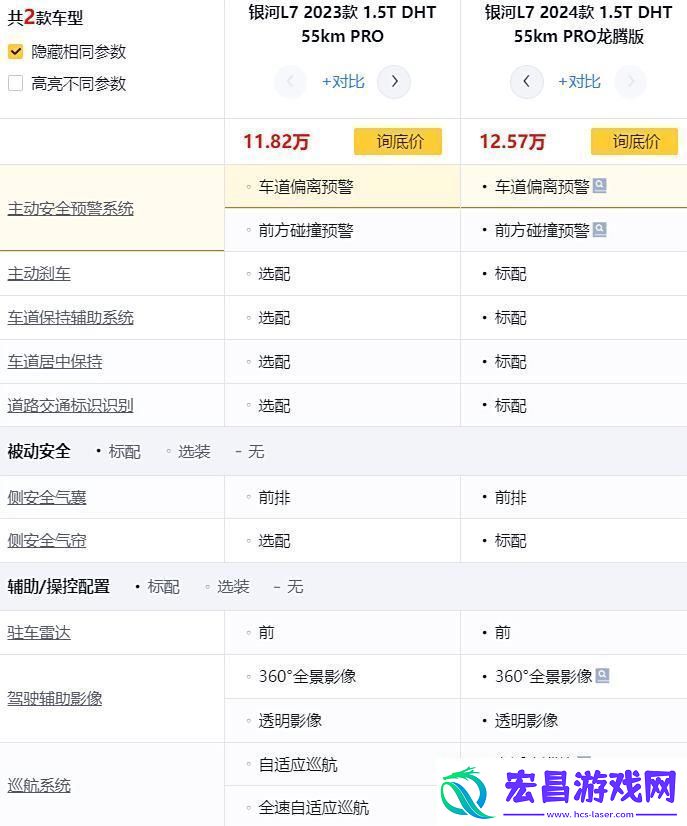Viewport: 687px width, 826px height.
Task: Click 标配 in the 侧安全气帘 row
Action: pos(511,541)
